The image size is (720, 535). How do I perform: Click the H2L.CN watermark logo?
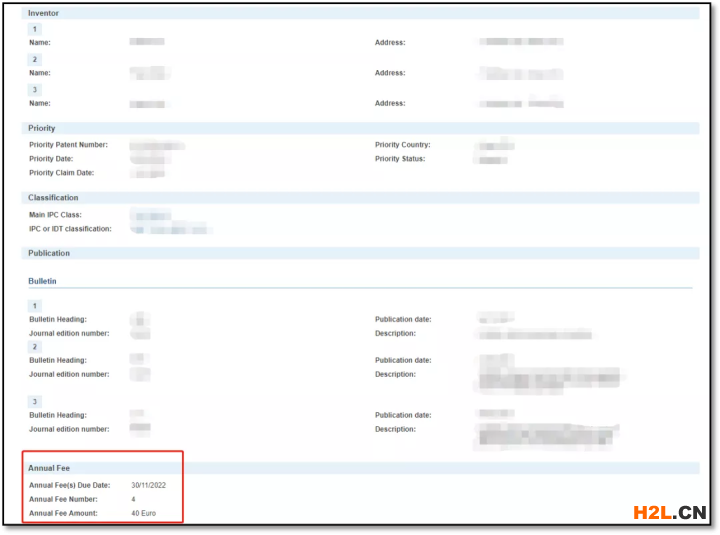[x=670, y=513]
